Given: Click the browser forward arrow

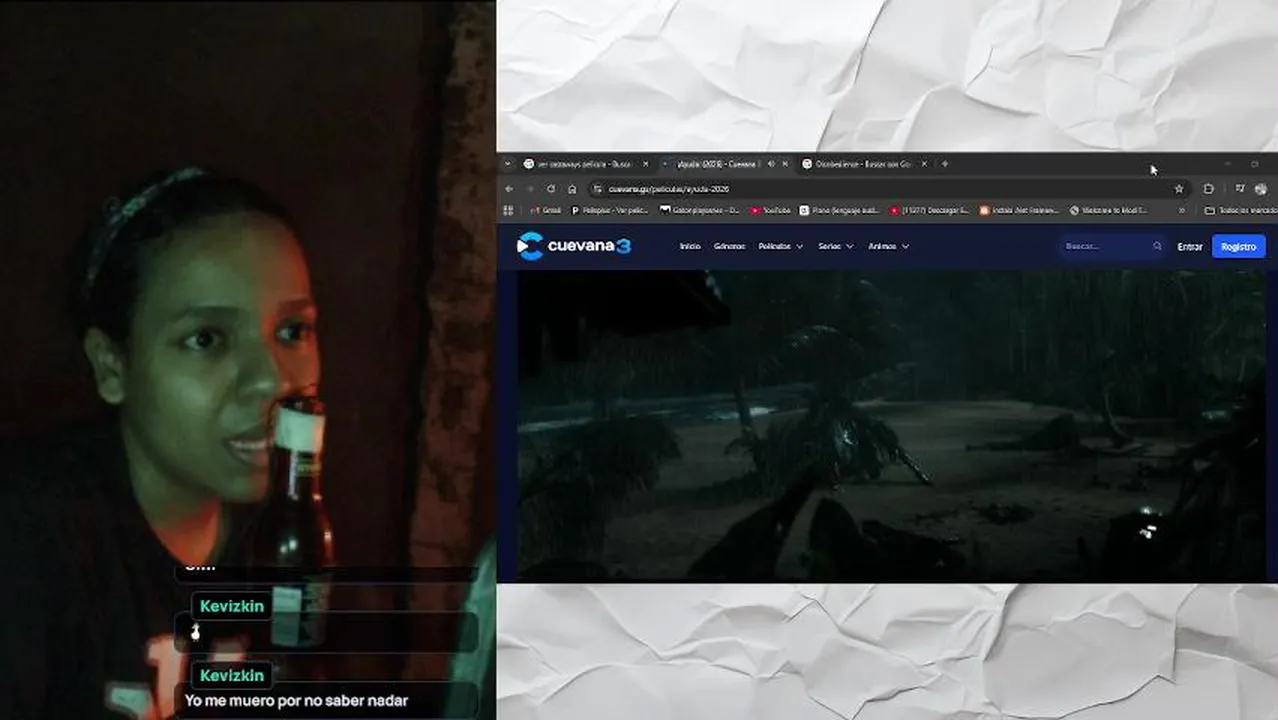Looking at the screenshot, I should 530,189.
